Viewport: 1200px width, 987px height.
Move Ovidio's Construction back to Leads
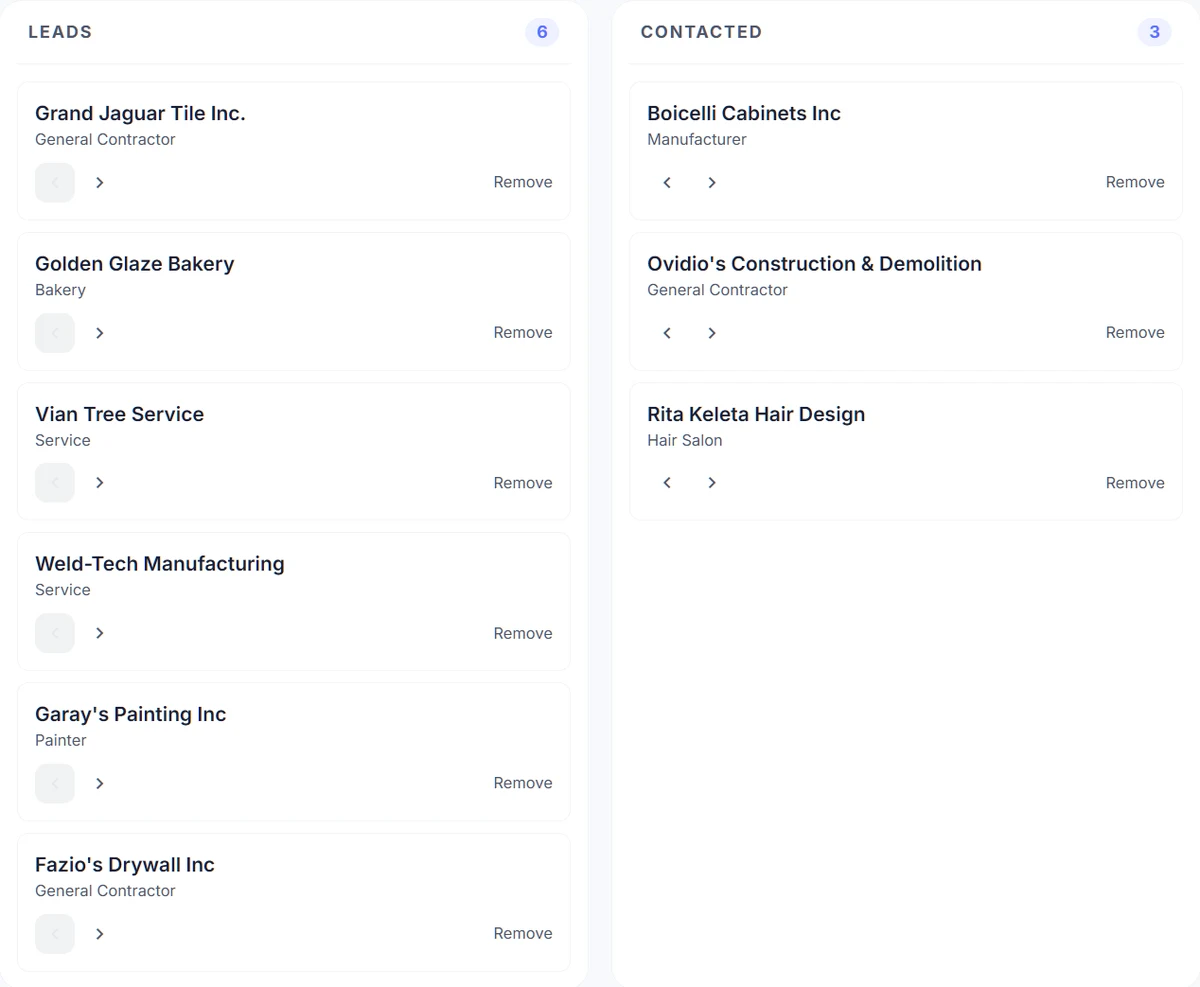click(x=667, y=333)
